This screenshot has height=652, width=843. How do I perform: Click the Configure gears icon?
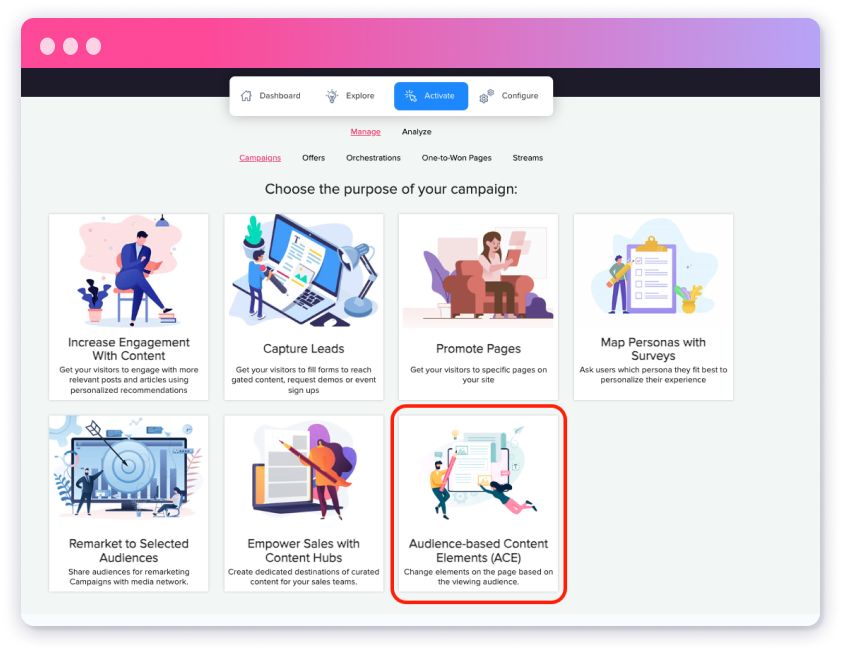[x=487, y=96]
